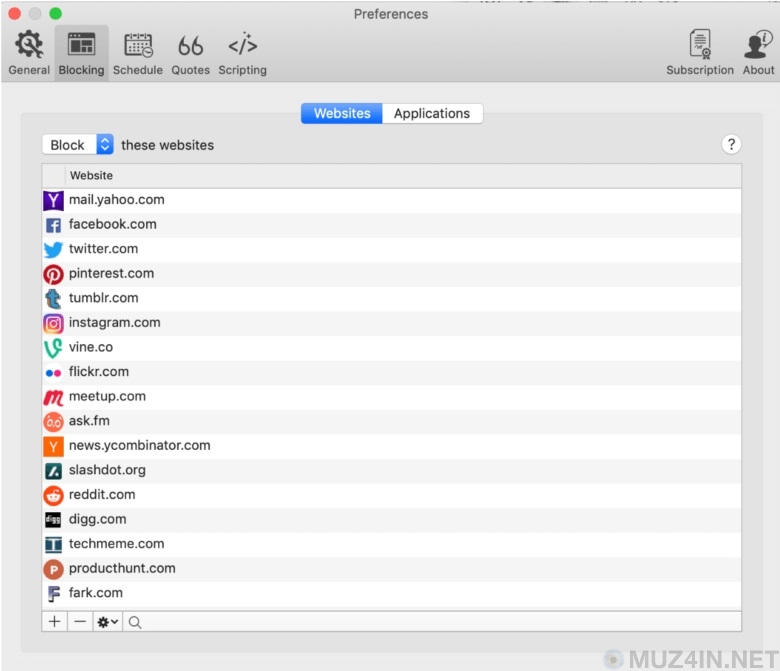Open the About pane

(x=758, y=53)
